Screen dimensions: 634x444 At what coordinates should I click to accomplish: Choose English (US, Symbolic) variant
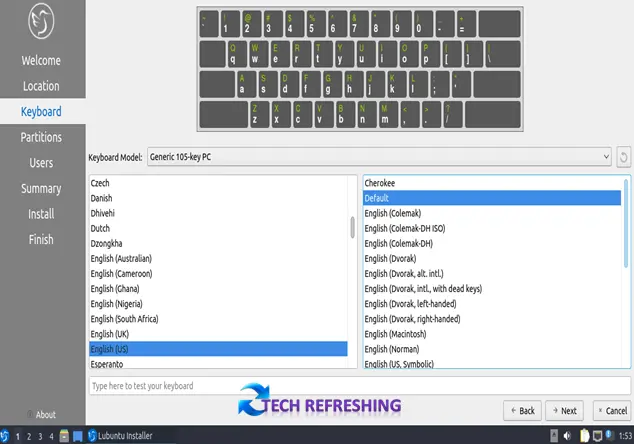point(492,363)
